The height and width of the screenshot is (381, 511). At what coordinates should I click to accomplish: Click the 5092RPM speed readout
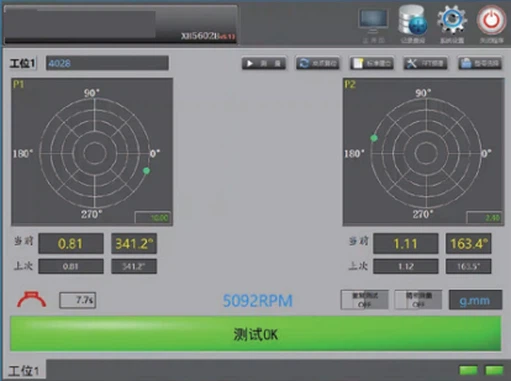pyautogui.click(x=257, y=301)
